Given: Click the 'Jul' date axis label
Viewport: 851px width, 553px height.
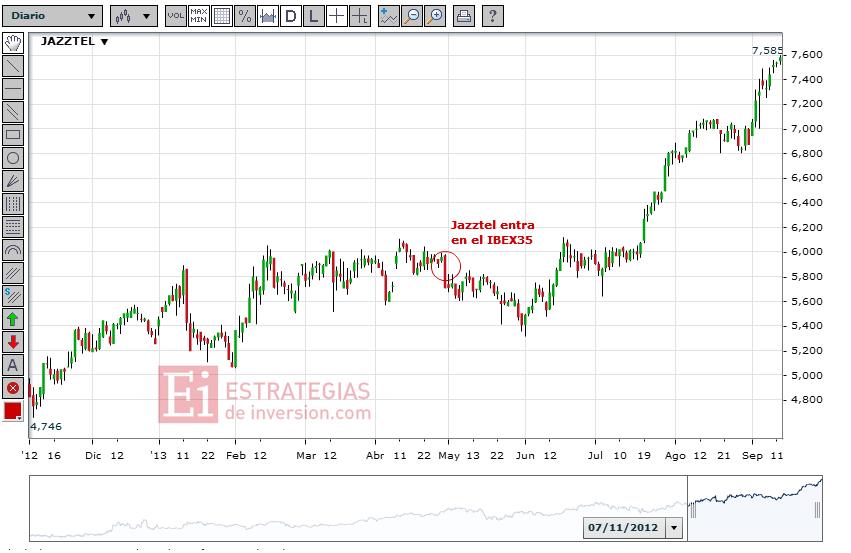Looking at the screenshot, I should [595, 456].
